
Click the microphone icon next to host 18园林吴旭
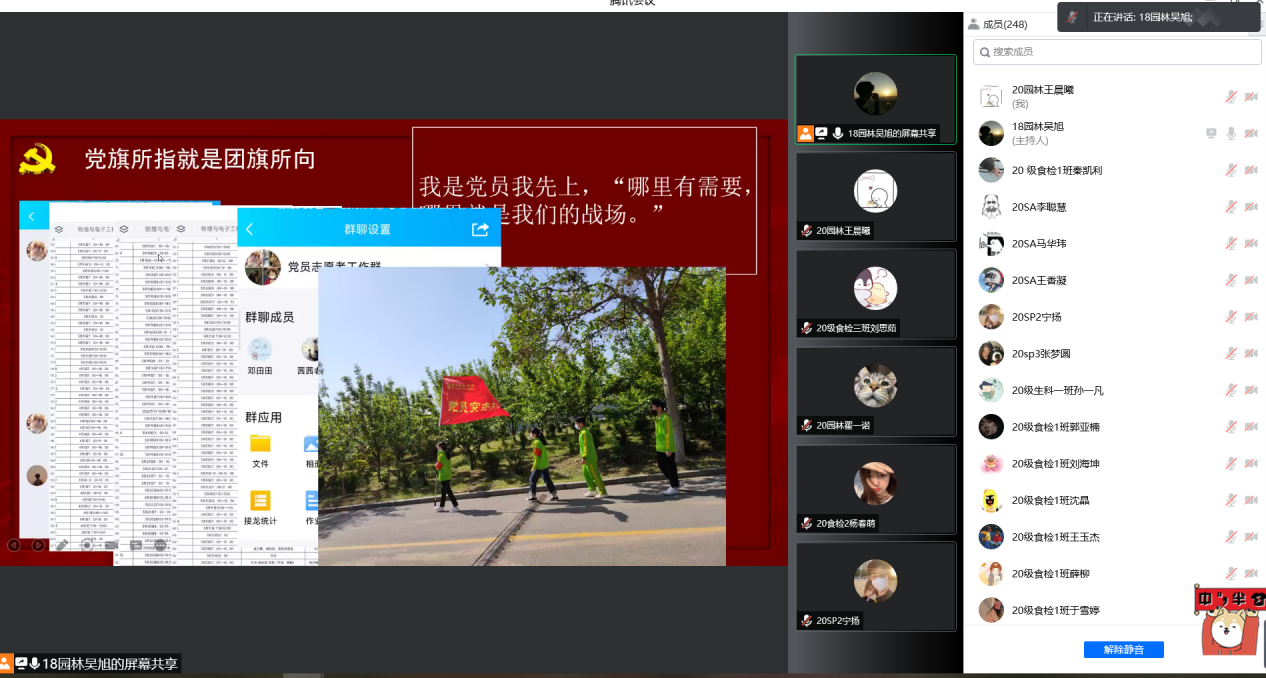tap(1231, 134)
